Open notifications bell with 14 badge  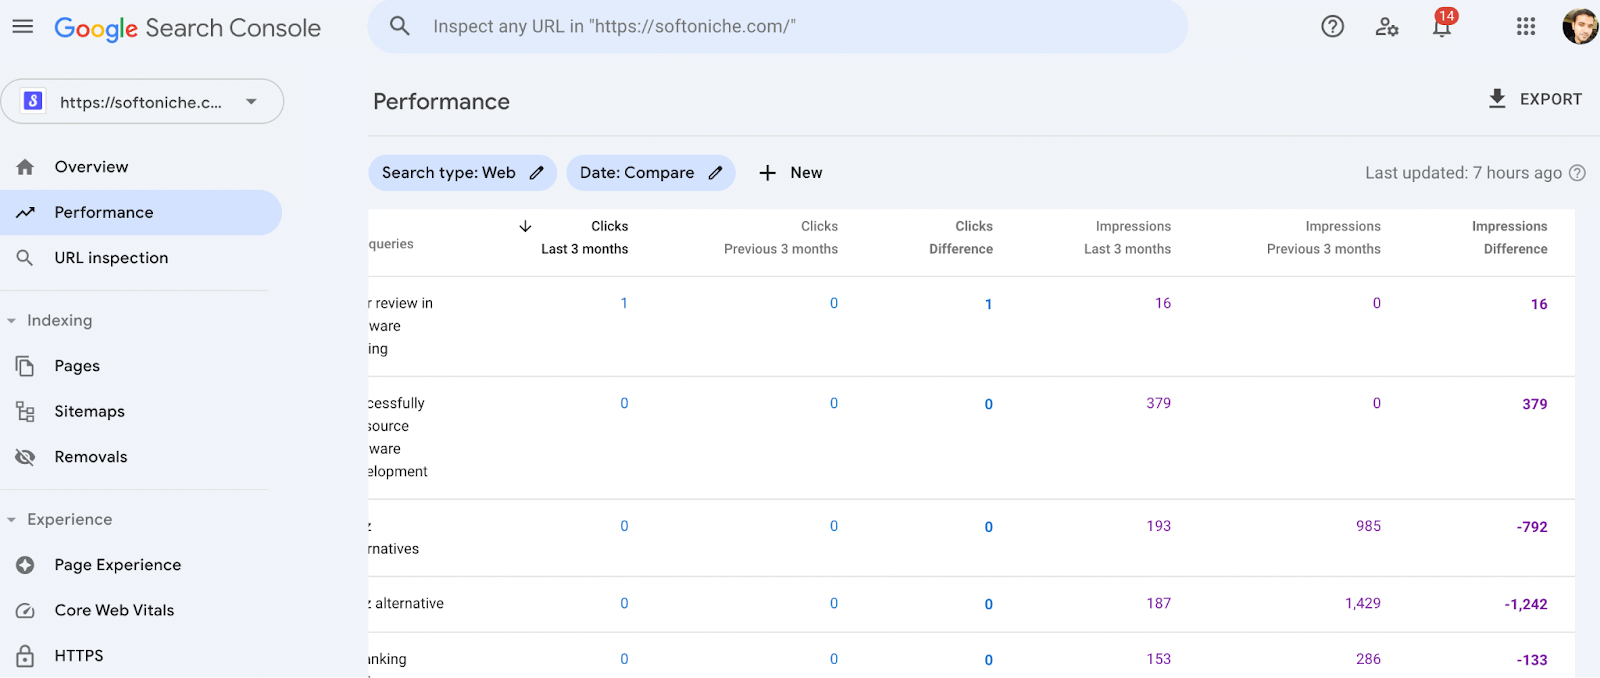click(x=1442, y=24)
